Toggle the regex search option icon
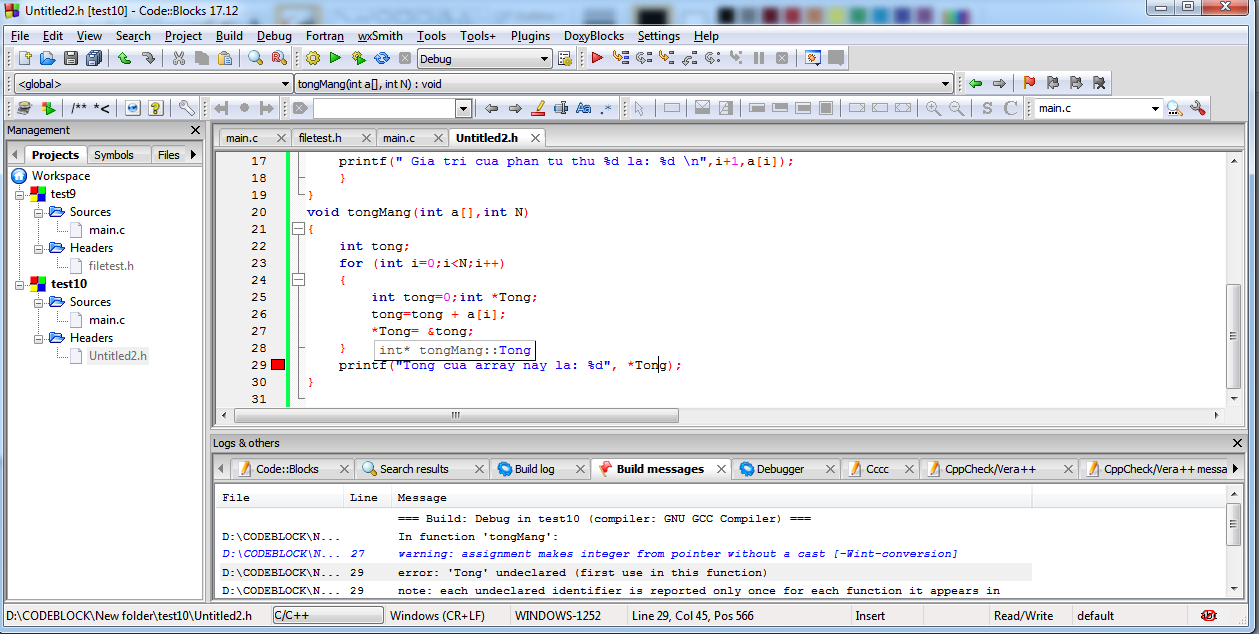The image size is (1259, 634). pos(607,108)
